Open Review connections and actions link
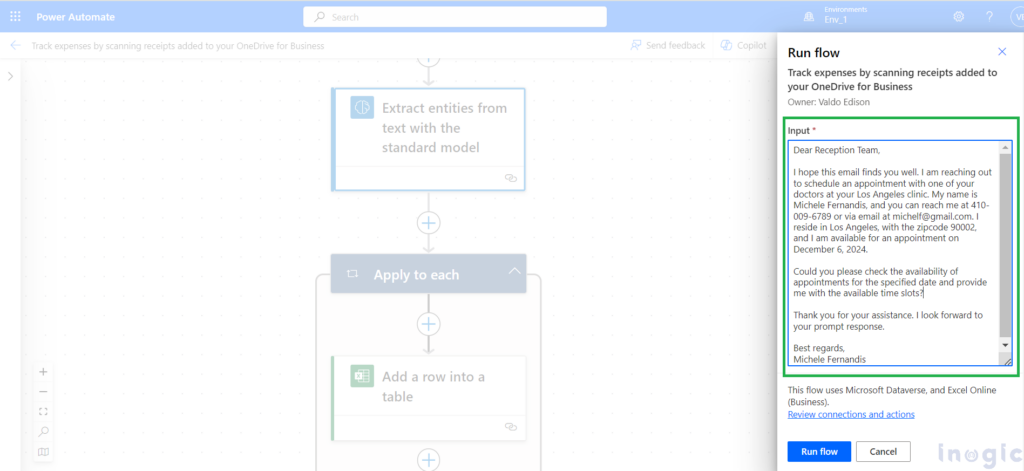 pos(850,414)
